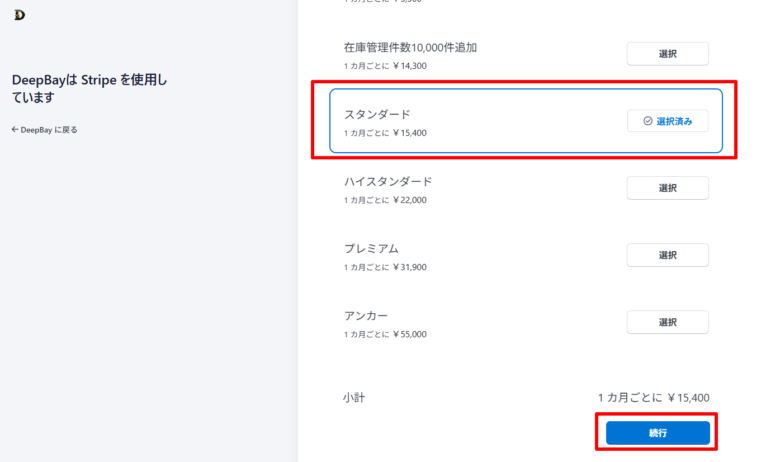The image size is (780, 462).
Task: Select the アンカー plan
Action: [668, 322]
